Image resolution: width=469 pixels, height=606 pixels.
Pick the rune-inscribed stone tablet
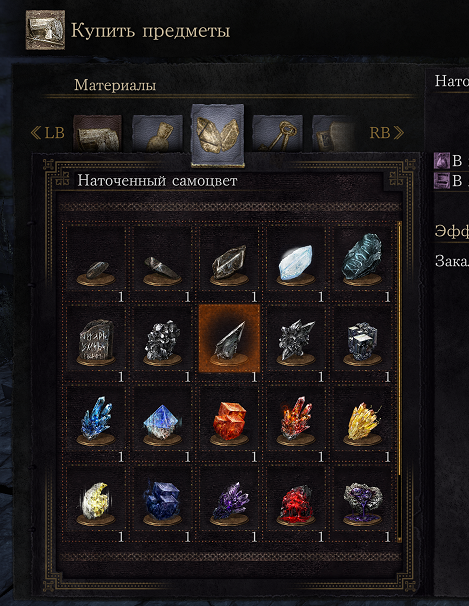pos(96,338)
